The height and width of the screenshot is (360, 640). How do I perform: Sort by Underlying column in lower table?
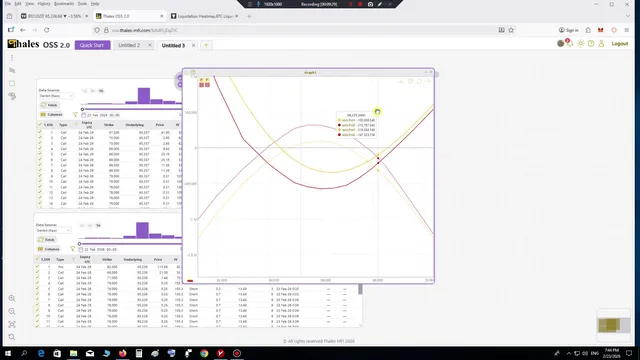(133, 260)
